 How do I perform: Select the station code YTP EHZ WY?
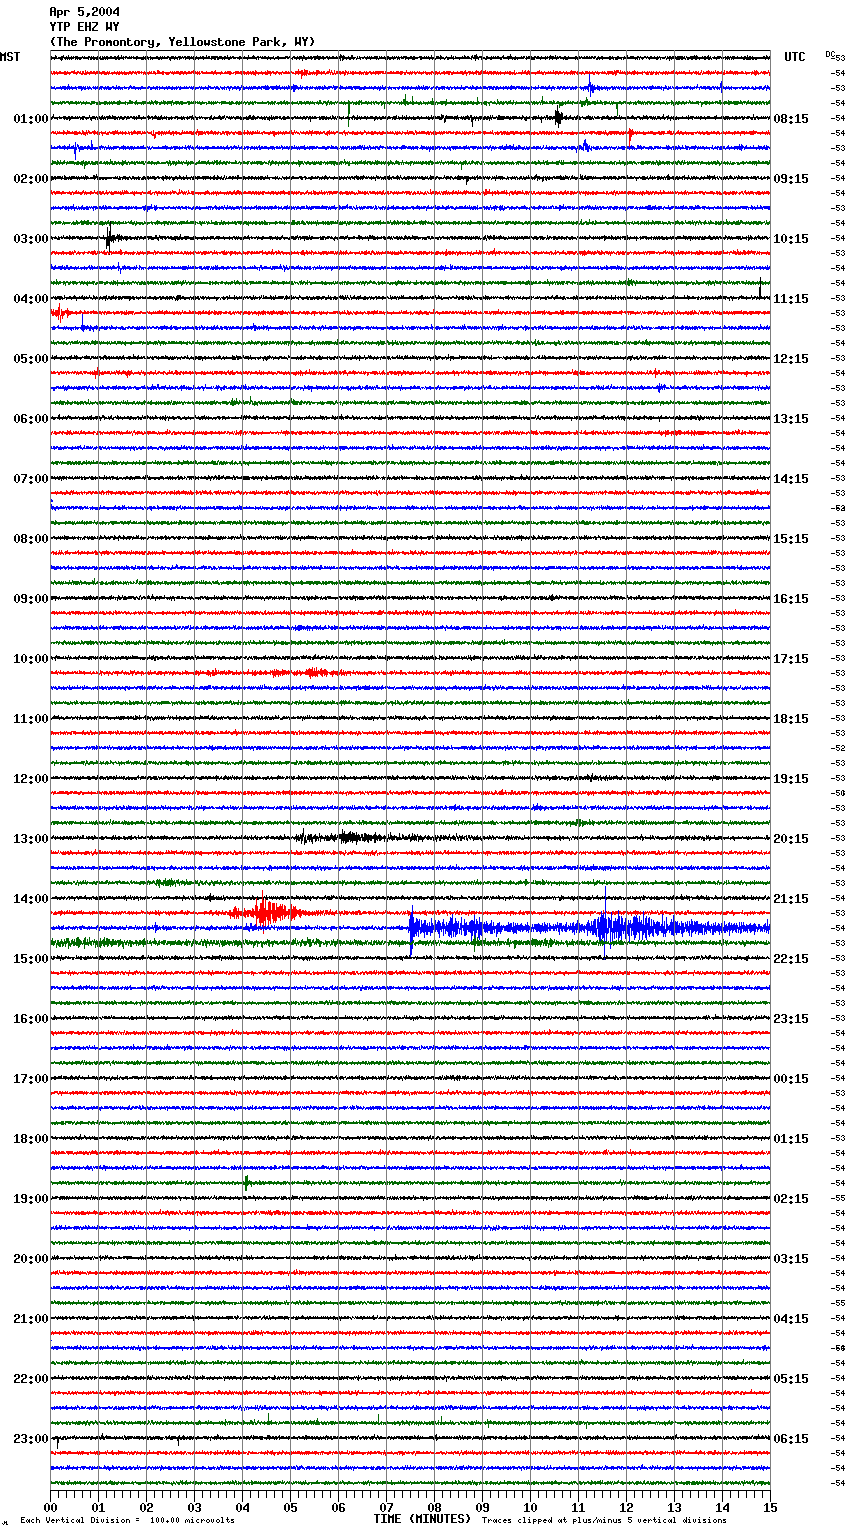coord(84,27)
